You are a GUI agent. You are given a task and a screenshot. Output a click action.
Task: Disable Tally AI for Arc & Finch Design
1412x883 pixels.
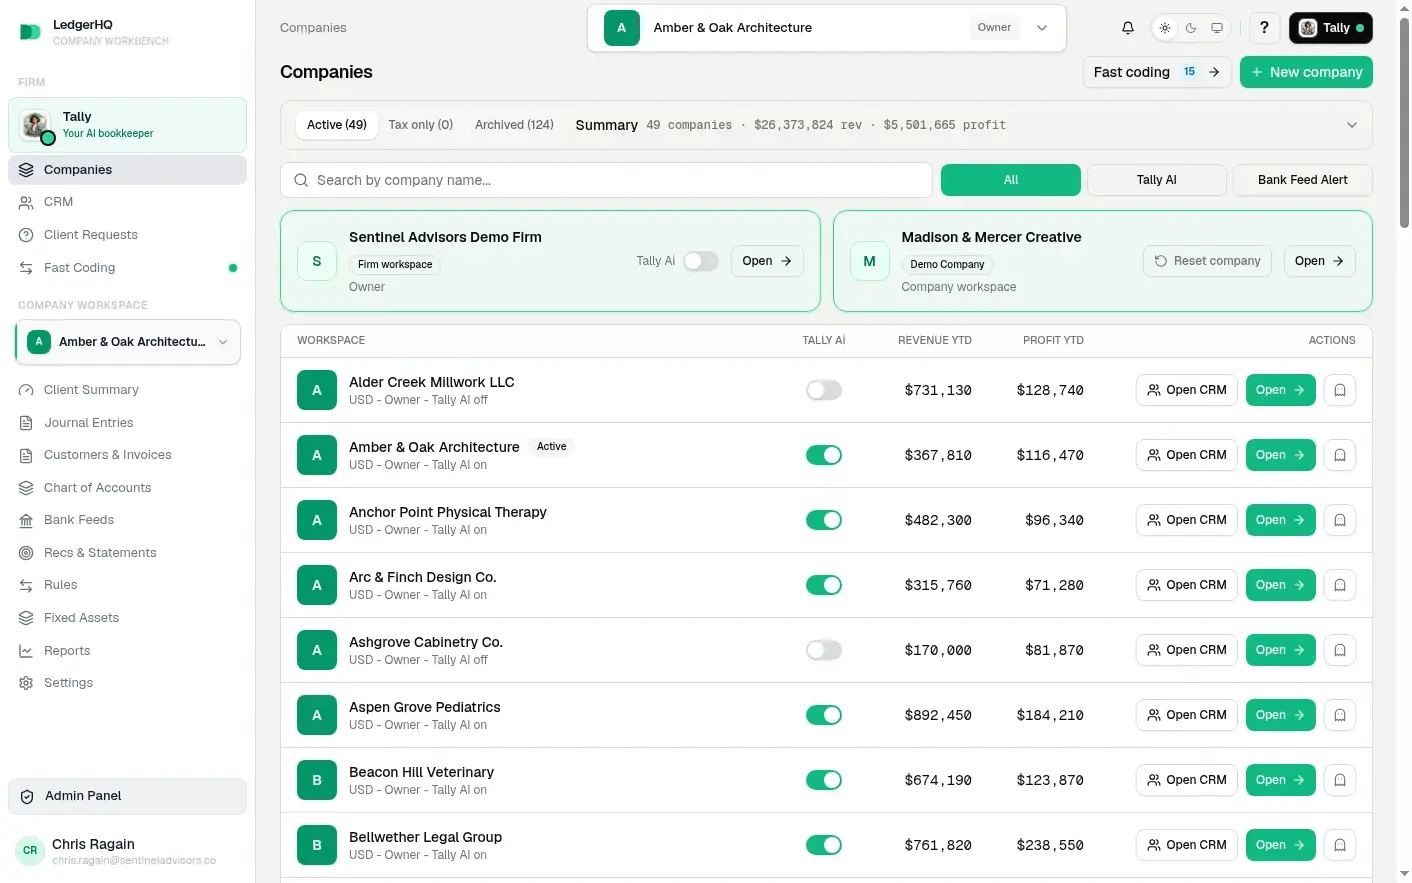click(824, 585)
